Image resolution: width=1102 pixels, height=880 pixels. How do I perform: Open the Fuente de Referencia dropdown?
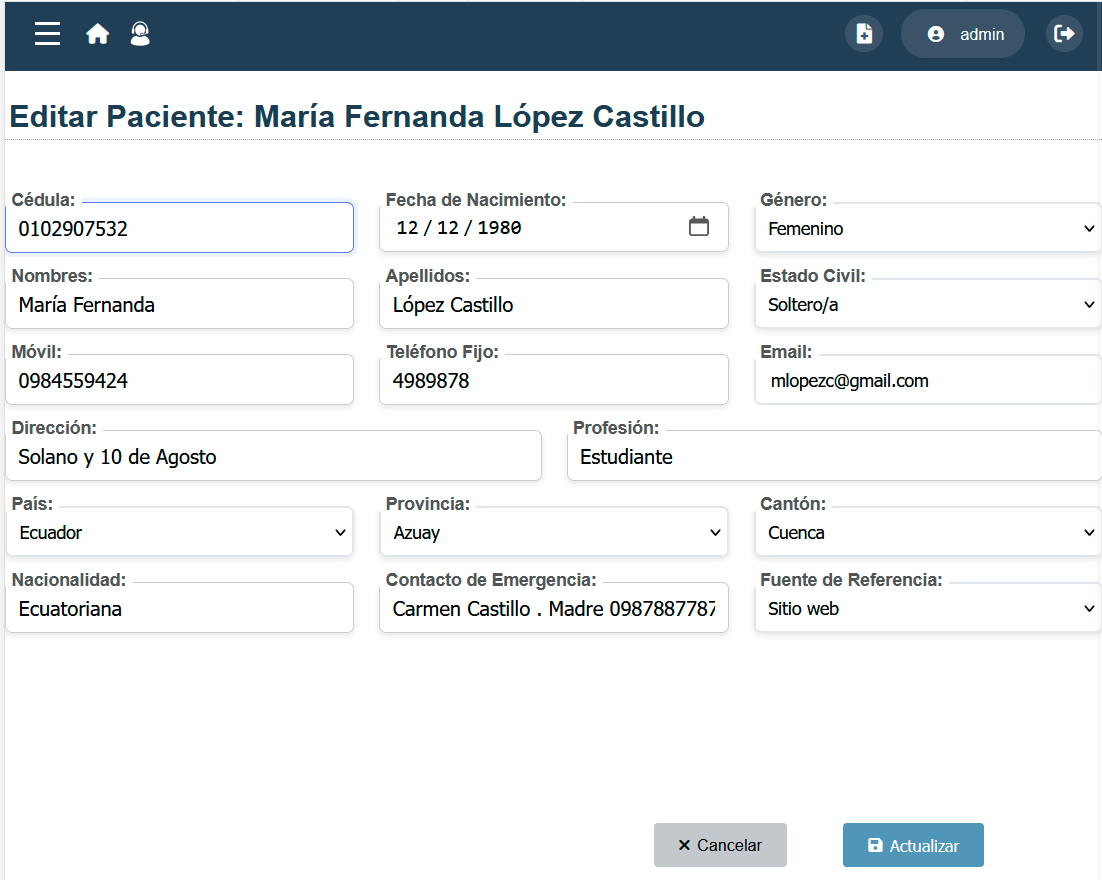click(x=928, y=608)
